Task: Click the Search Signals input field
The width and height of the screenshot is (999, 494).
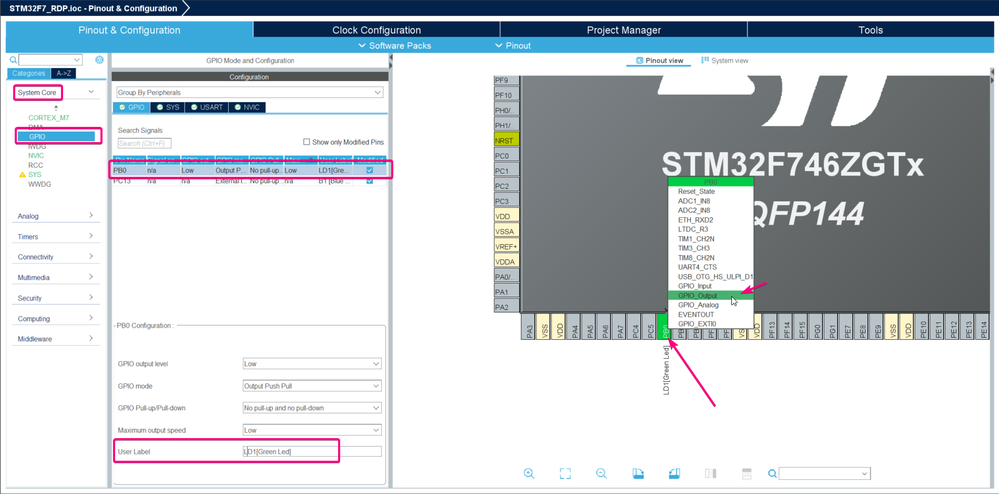Action: [145, 143]
